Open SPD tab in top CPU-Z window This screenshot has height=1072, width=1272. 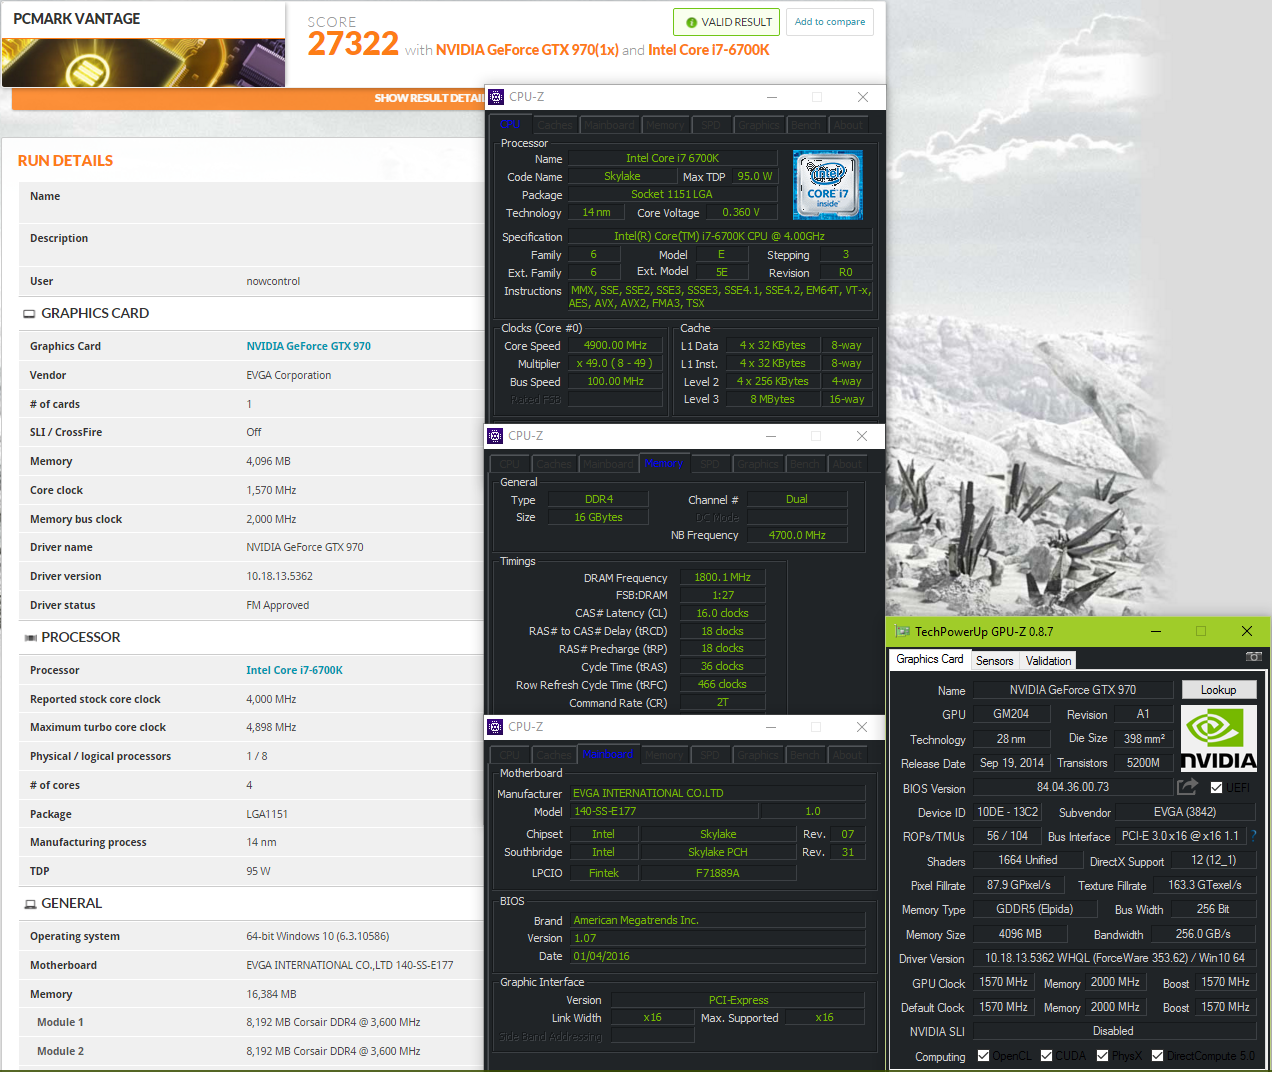(710, 125)
